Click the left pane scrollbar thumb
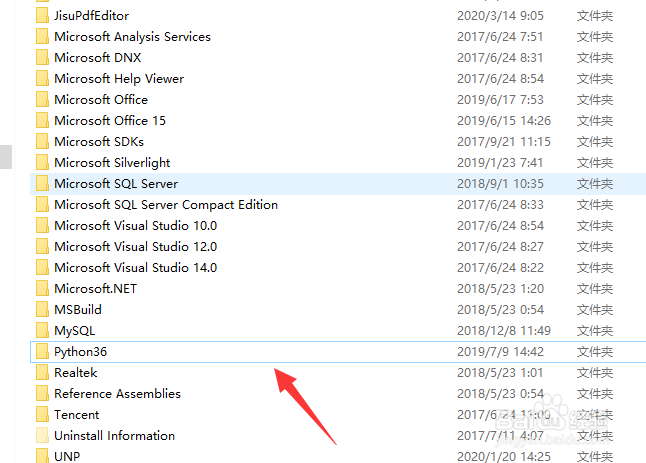 pyautogui.click(x=6, y=157)
